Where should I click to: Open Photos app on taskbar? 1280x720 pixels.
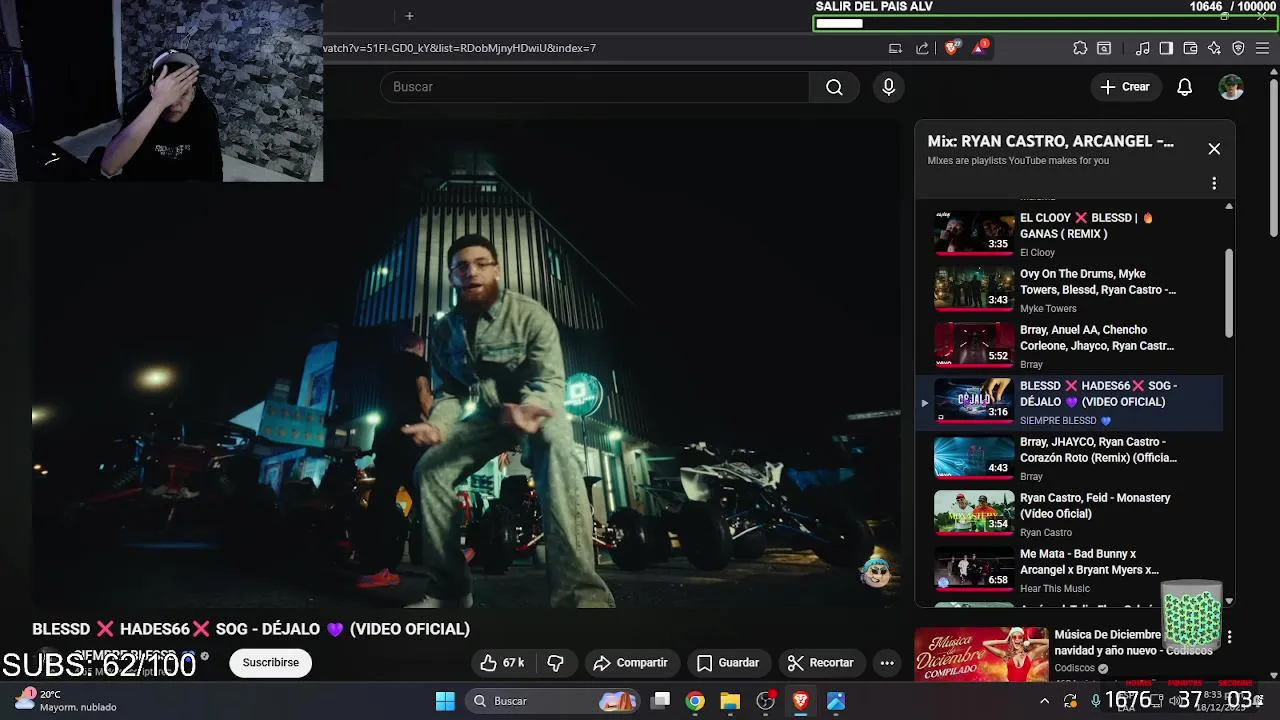tap(836, 701)
